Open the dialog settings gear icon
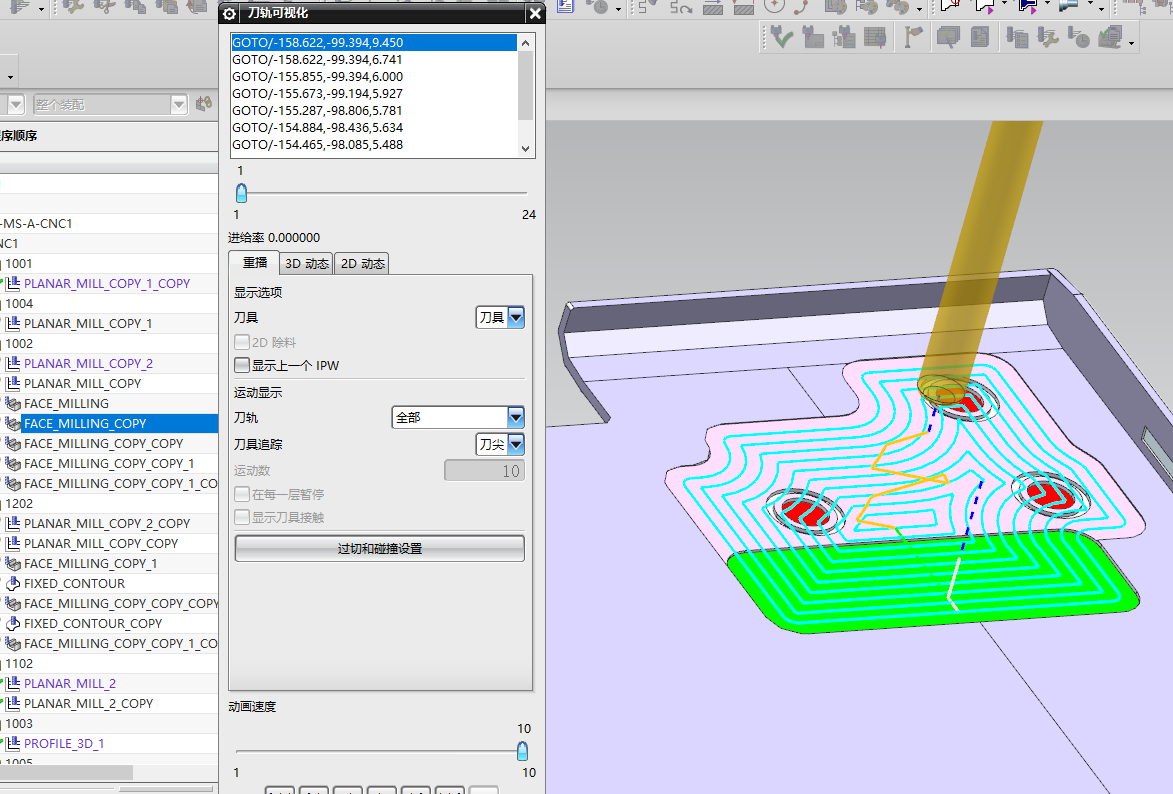The image size is (1173, 794). pos(229,13)
